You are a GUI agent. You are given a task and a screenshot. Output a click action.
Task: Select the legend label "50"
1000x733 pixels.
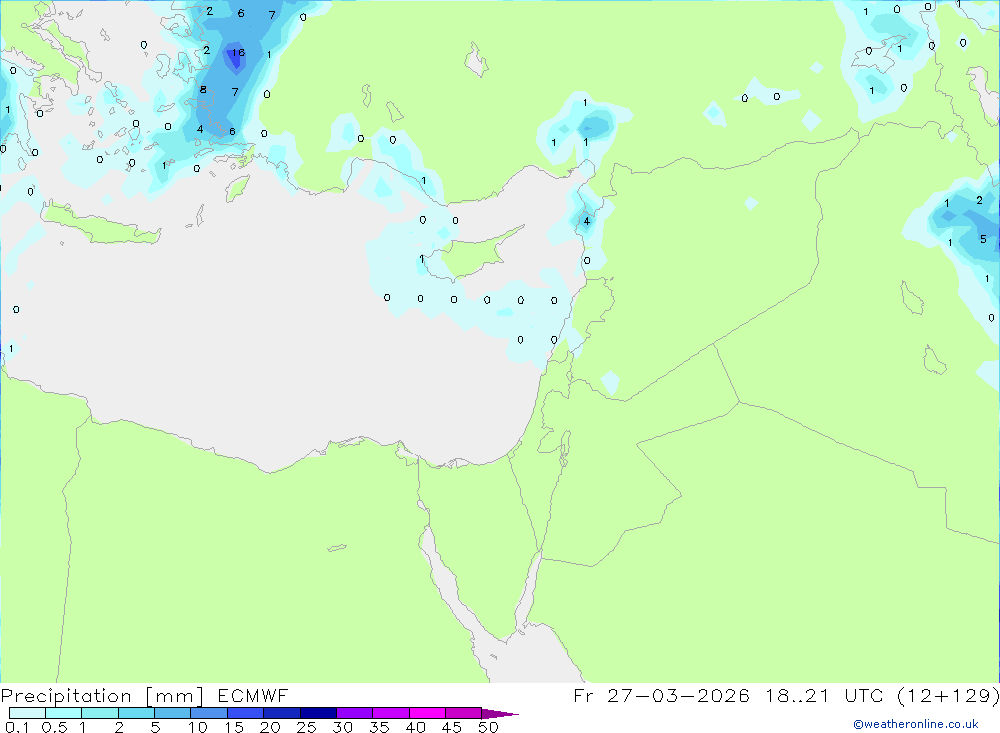[x=488, y=727]
